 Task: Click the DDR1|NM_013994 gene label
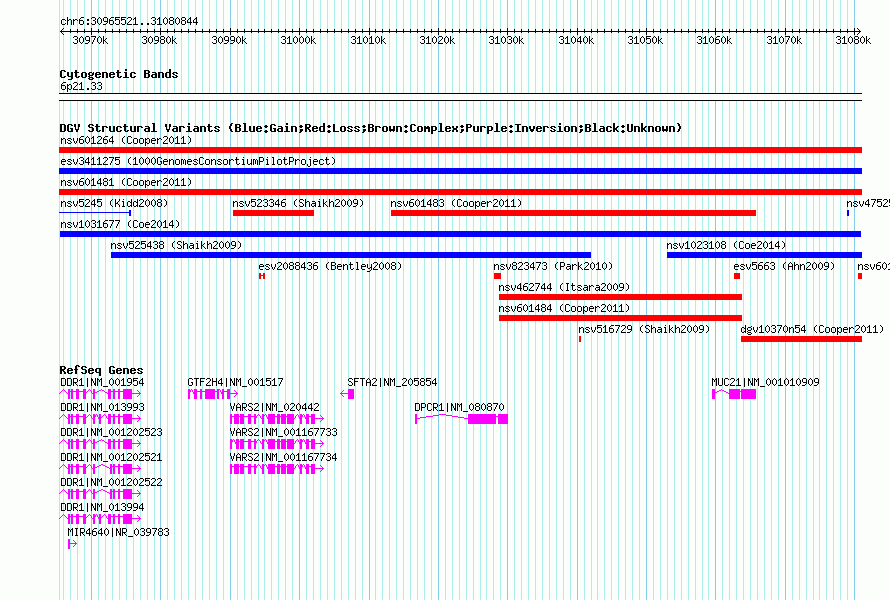tap(102, 507)
